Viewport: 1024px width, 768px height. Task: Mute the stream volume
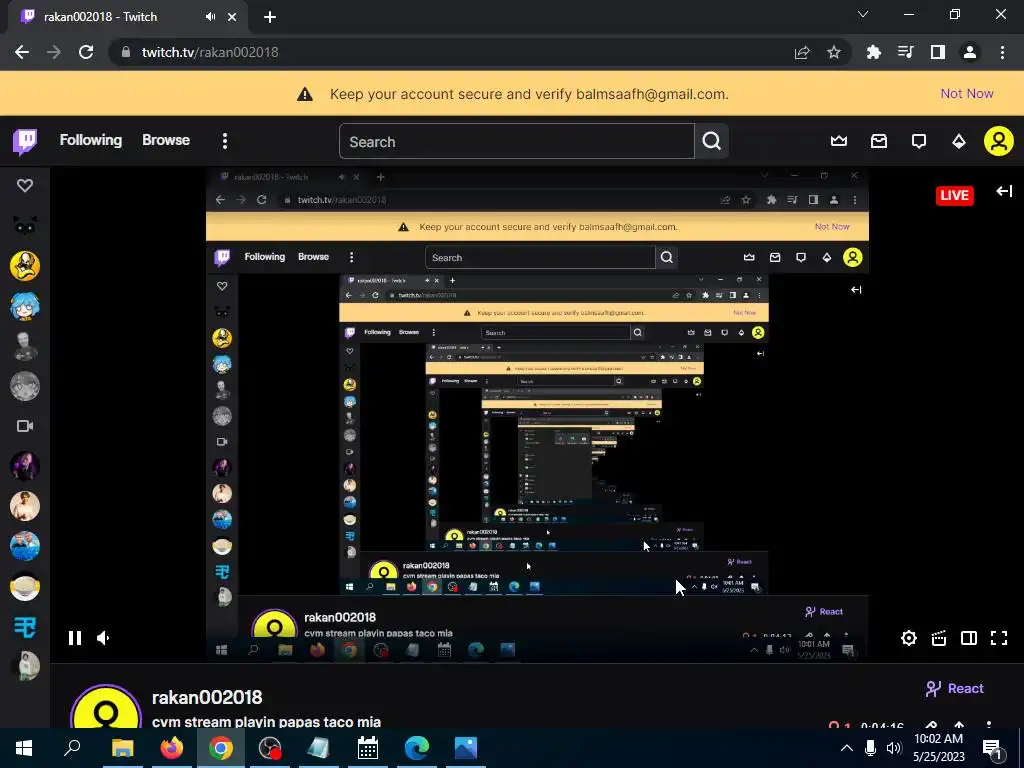point(104,638)
